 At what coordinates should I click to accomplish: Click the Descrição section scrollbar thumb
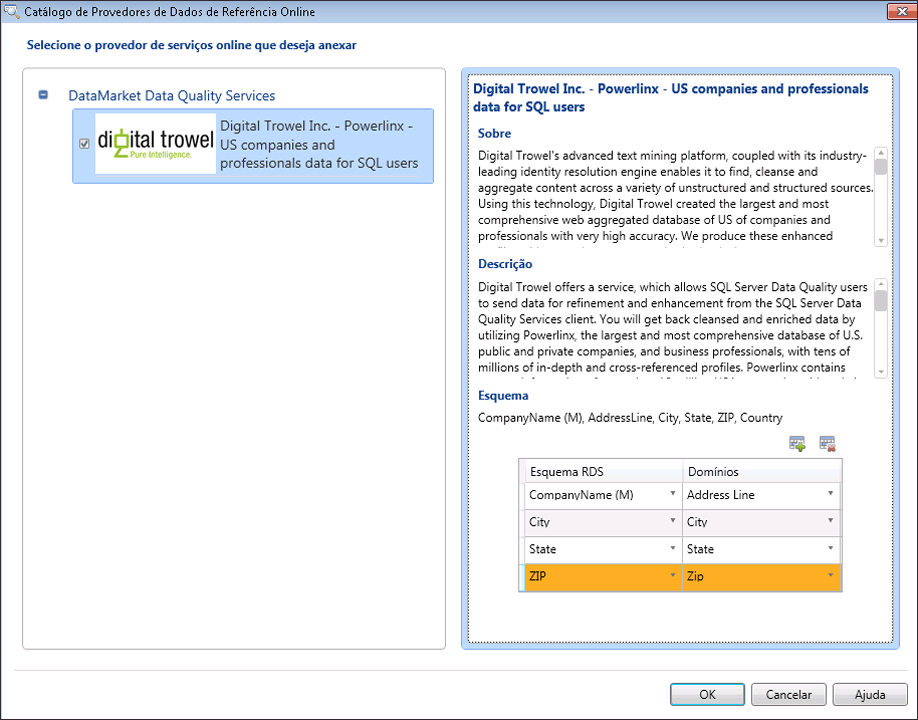pyautogui.click(x=881, y=300)
